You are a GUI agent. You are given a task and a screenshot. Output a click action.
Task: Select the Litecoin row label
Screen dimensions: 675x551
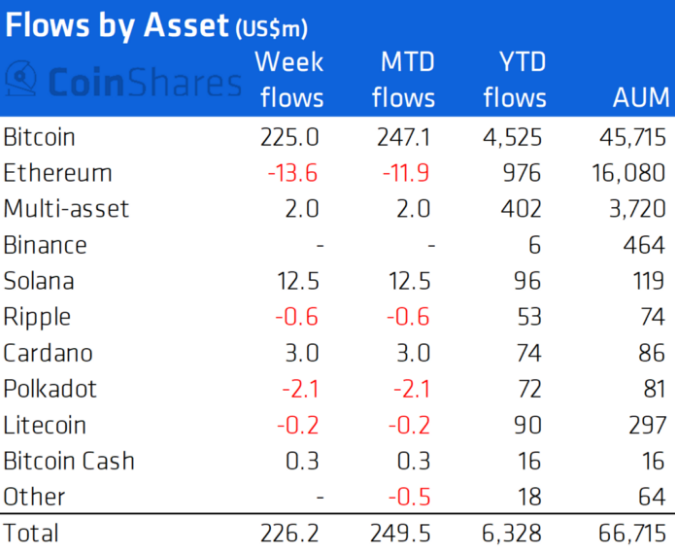tap(44, 425)
